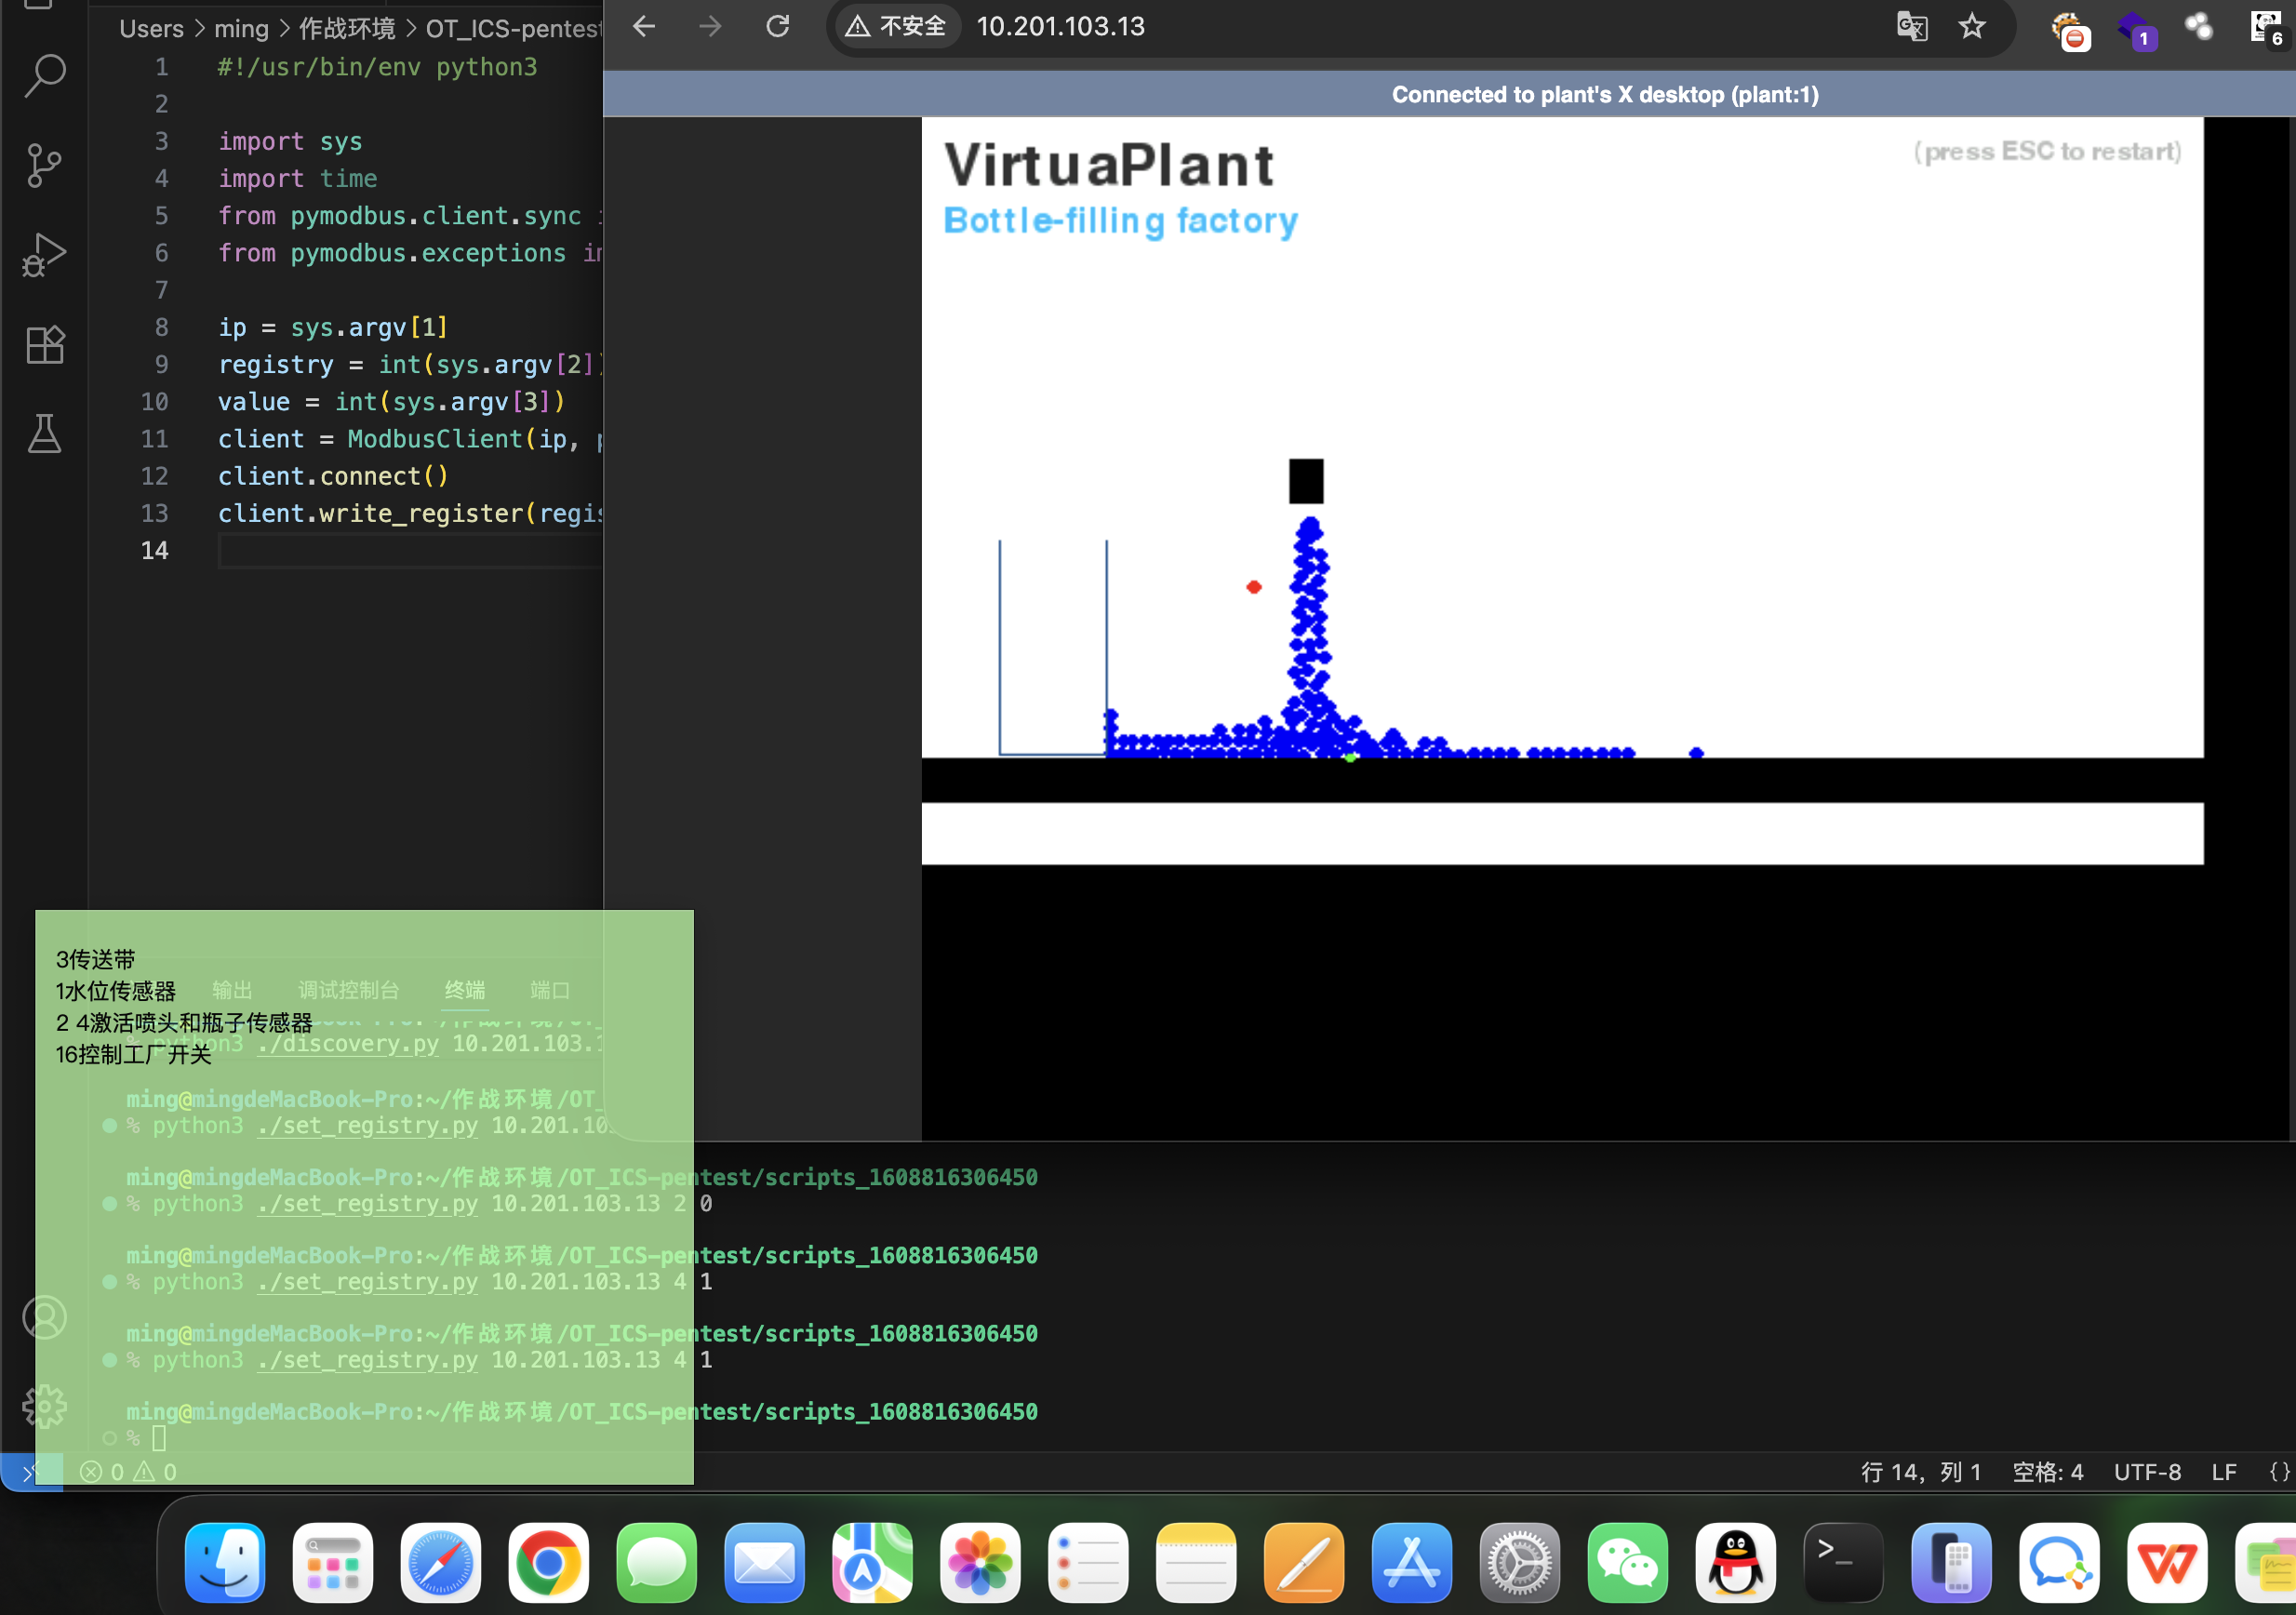Reload the 10.201.103.13 page
The image size is (2296, 1615).
[x=778, y=27]
